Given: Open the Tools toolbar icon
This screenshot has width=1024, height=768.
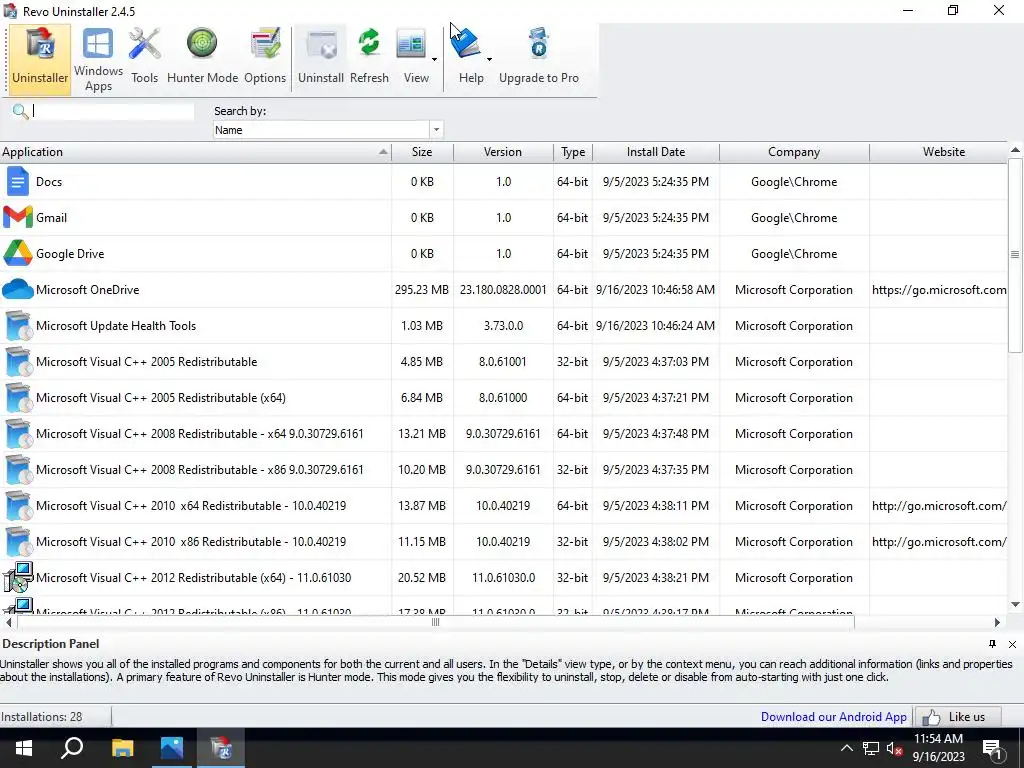Looking at the screenshot, I should tap(144, 57).
